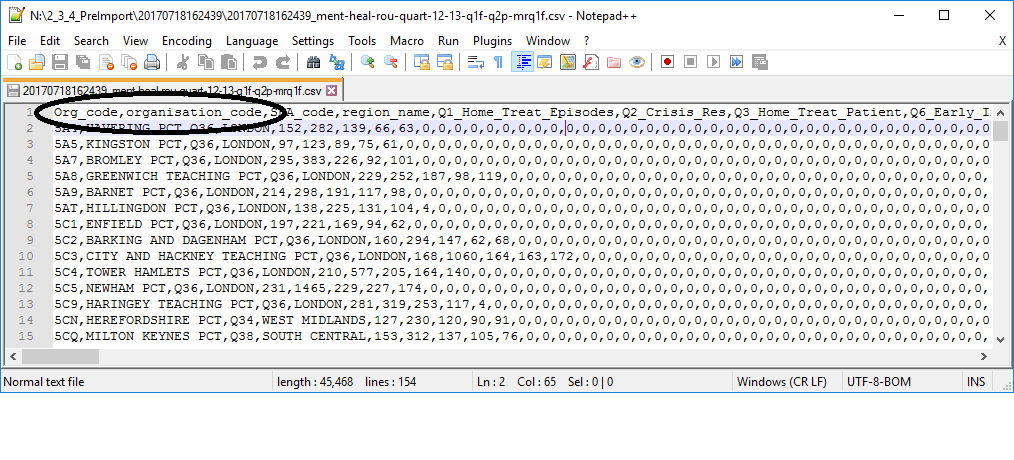
Task: Open the Language menu
Action: (252, 41)
